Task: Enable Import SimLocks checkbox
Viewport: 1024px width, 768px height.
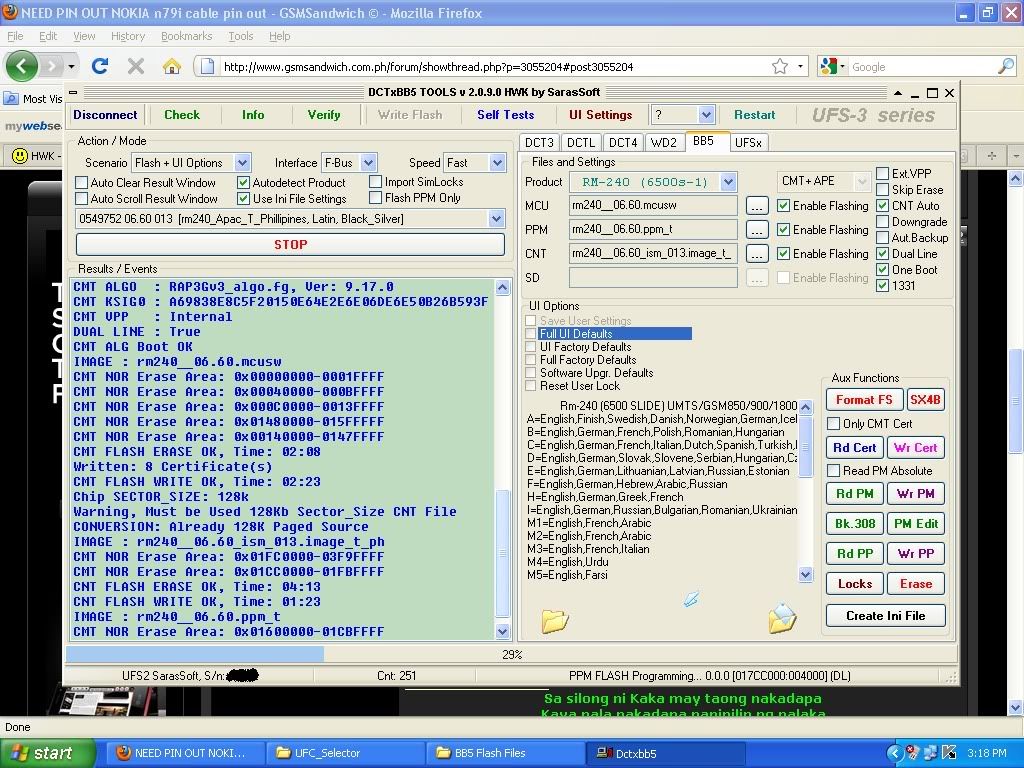Action: [376, 182]
